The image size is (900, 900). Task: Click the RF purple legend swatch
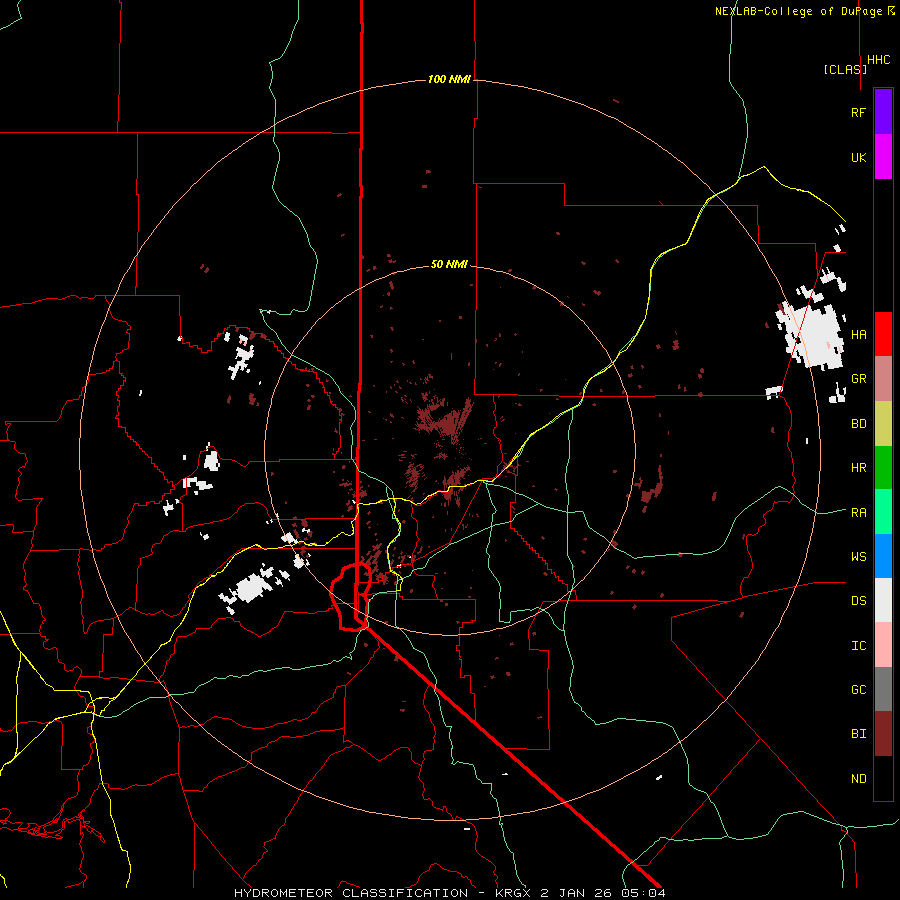883,112
